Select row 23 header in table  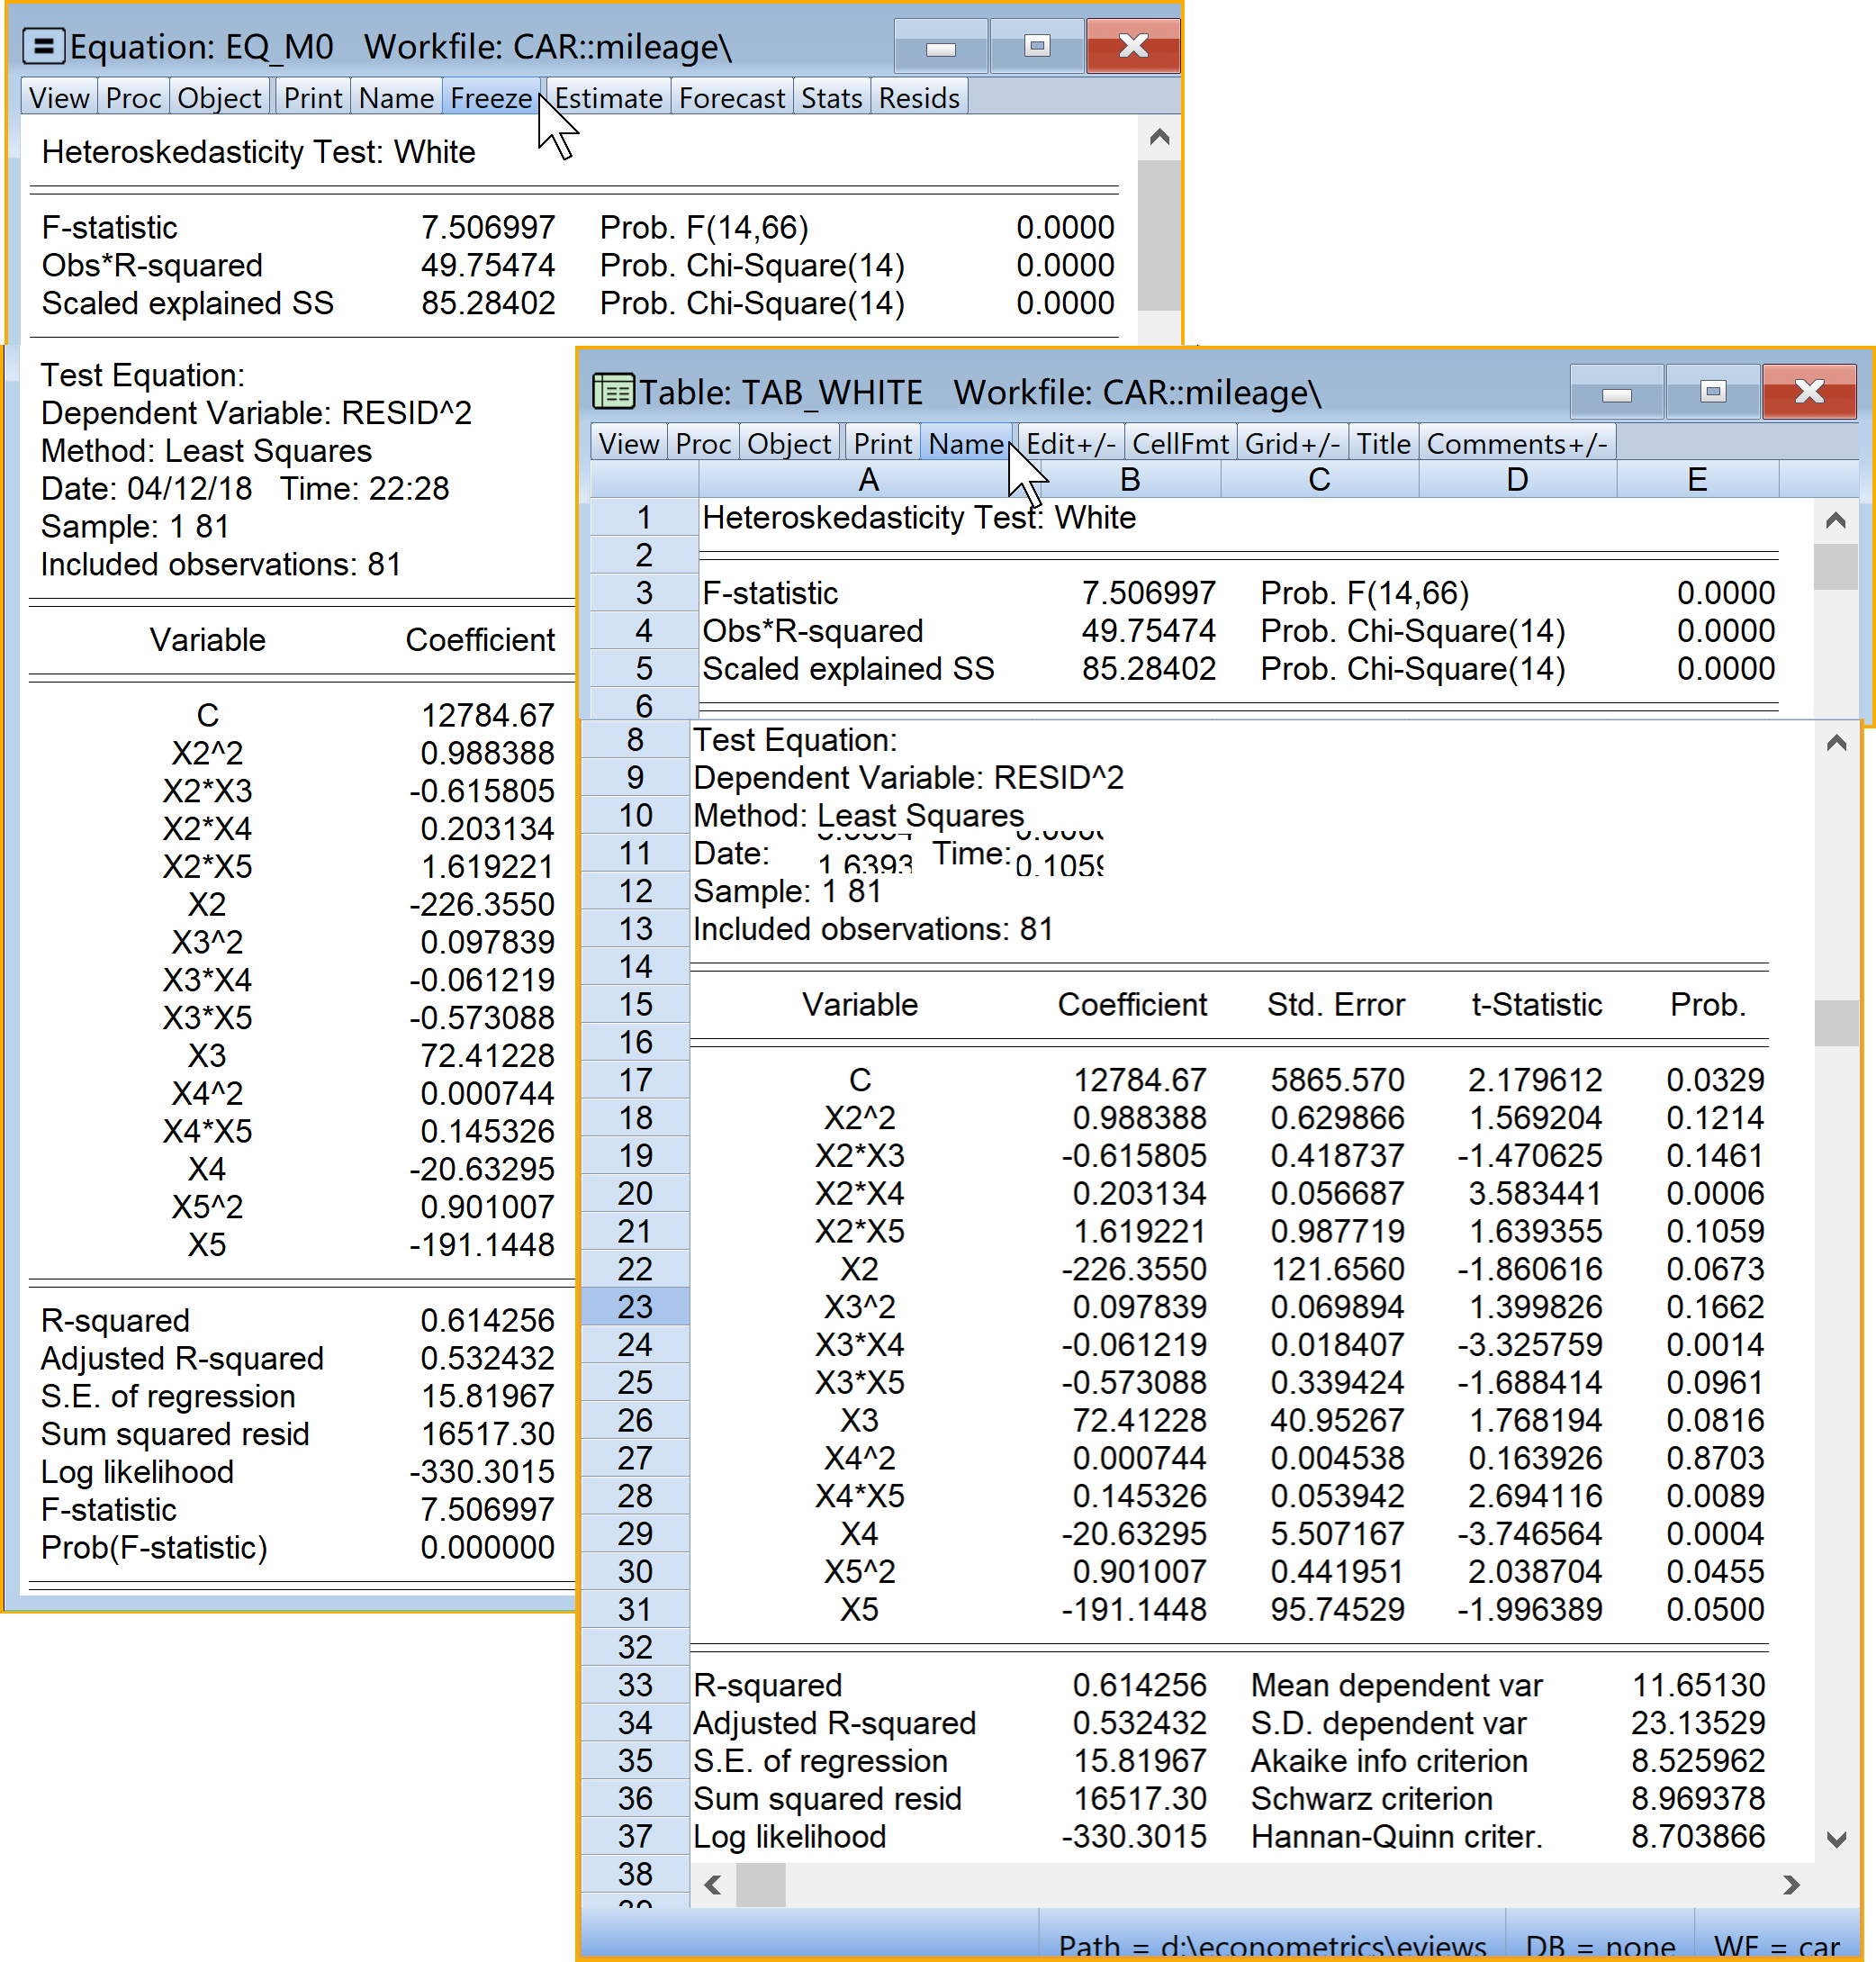pos(635,1307)
